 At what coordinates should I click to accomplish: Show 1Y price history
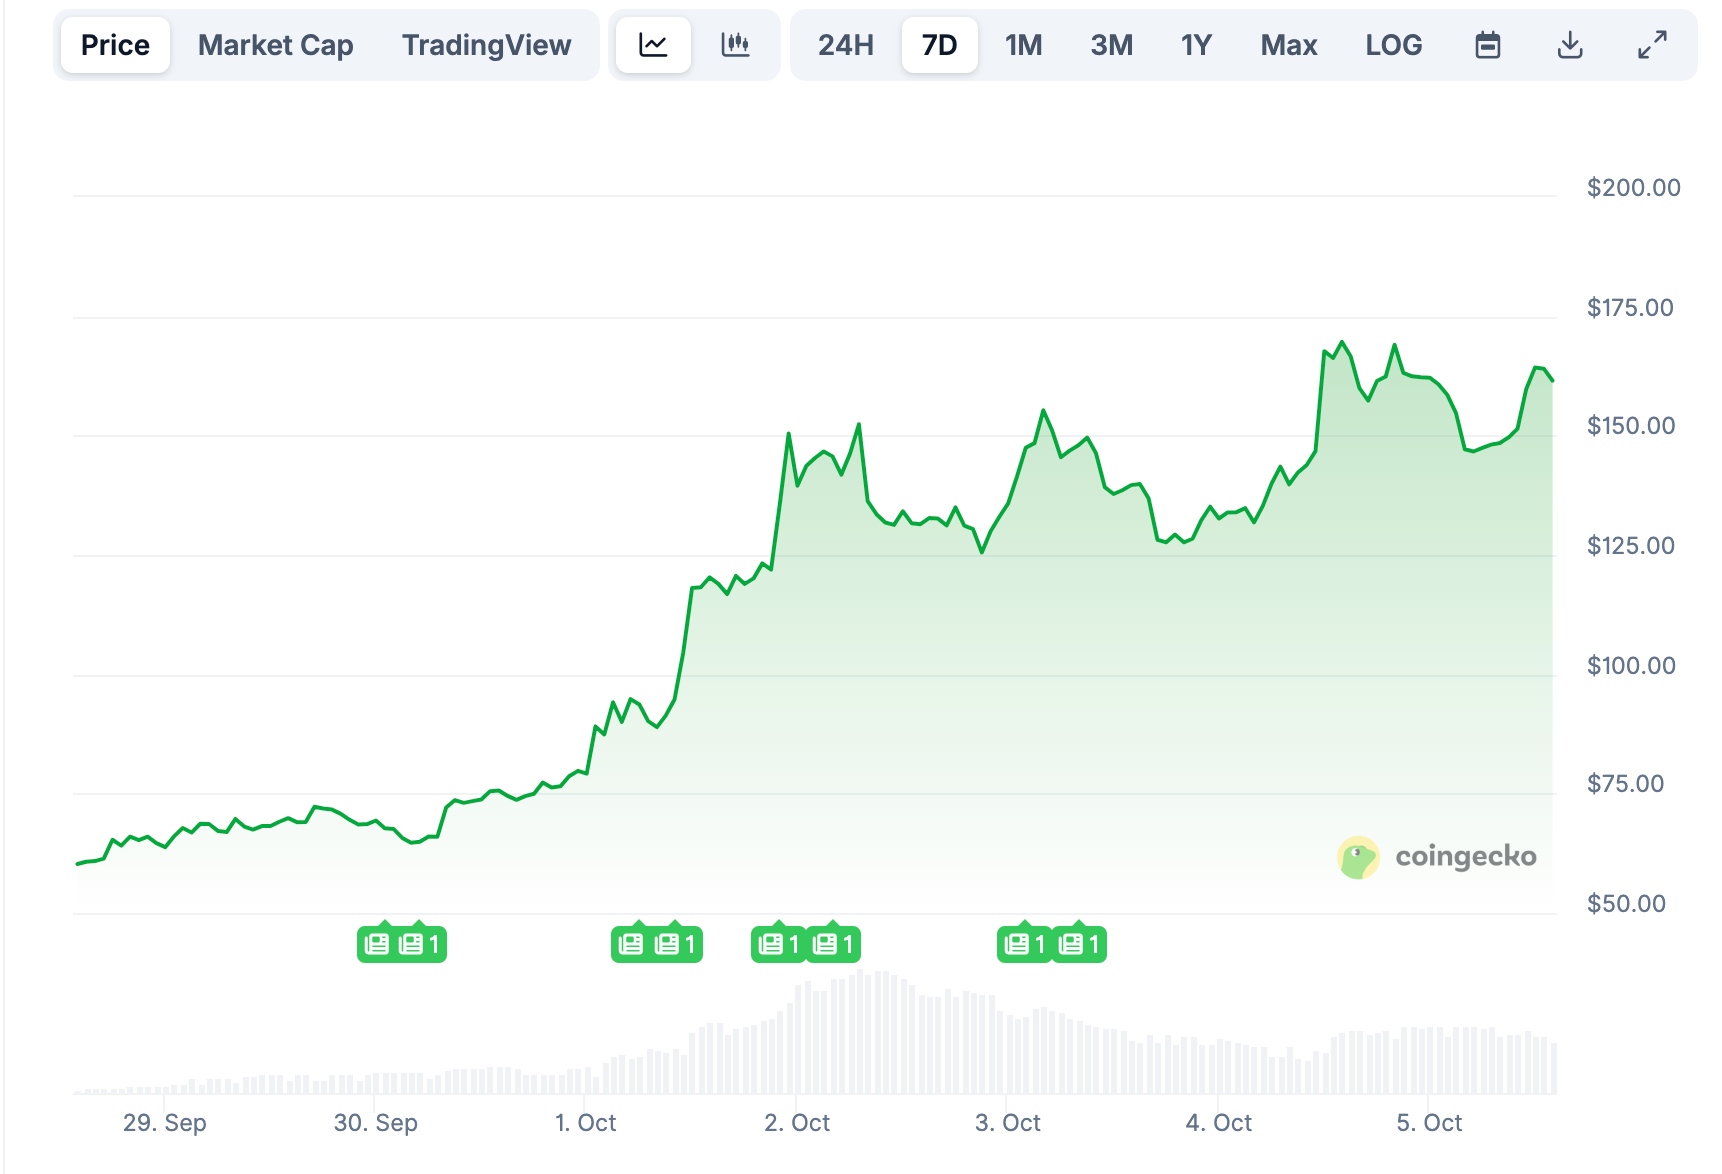click(1196, 45)
